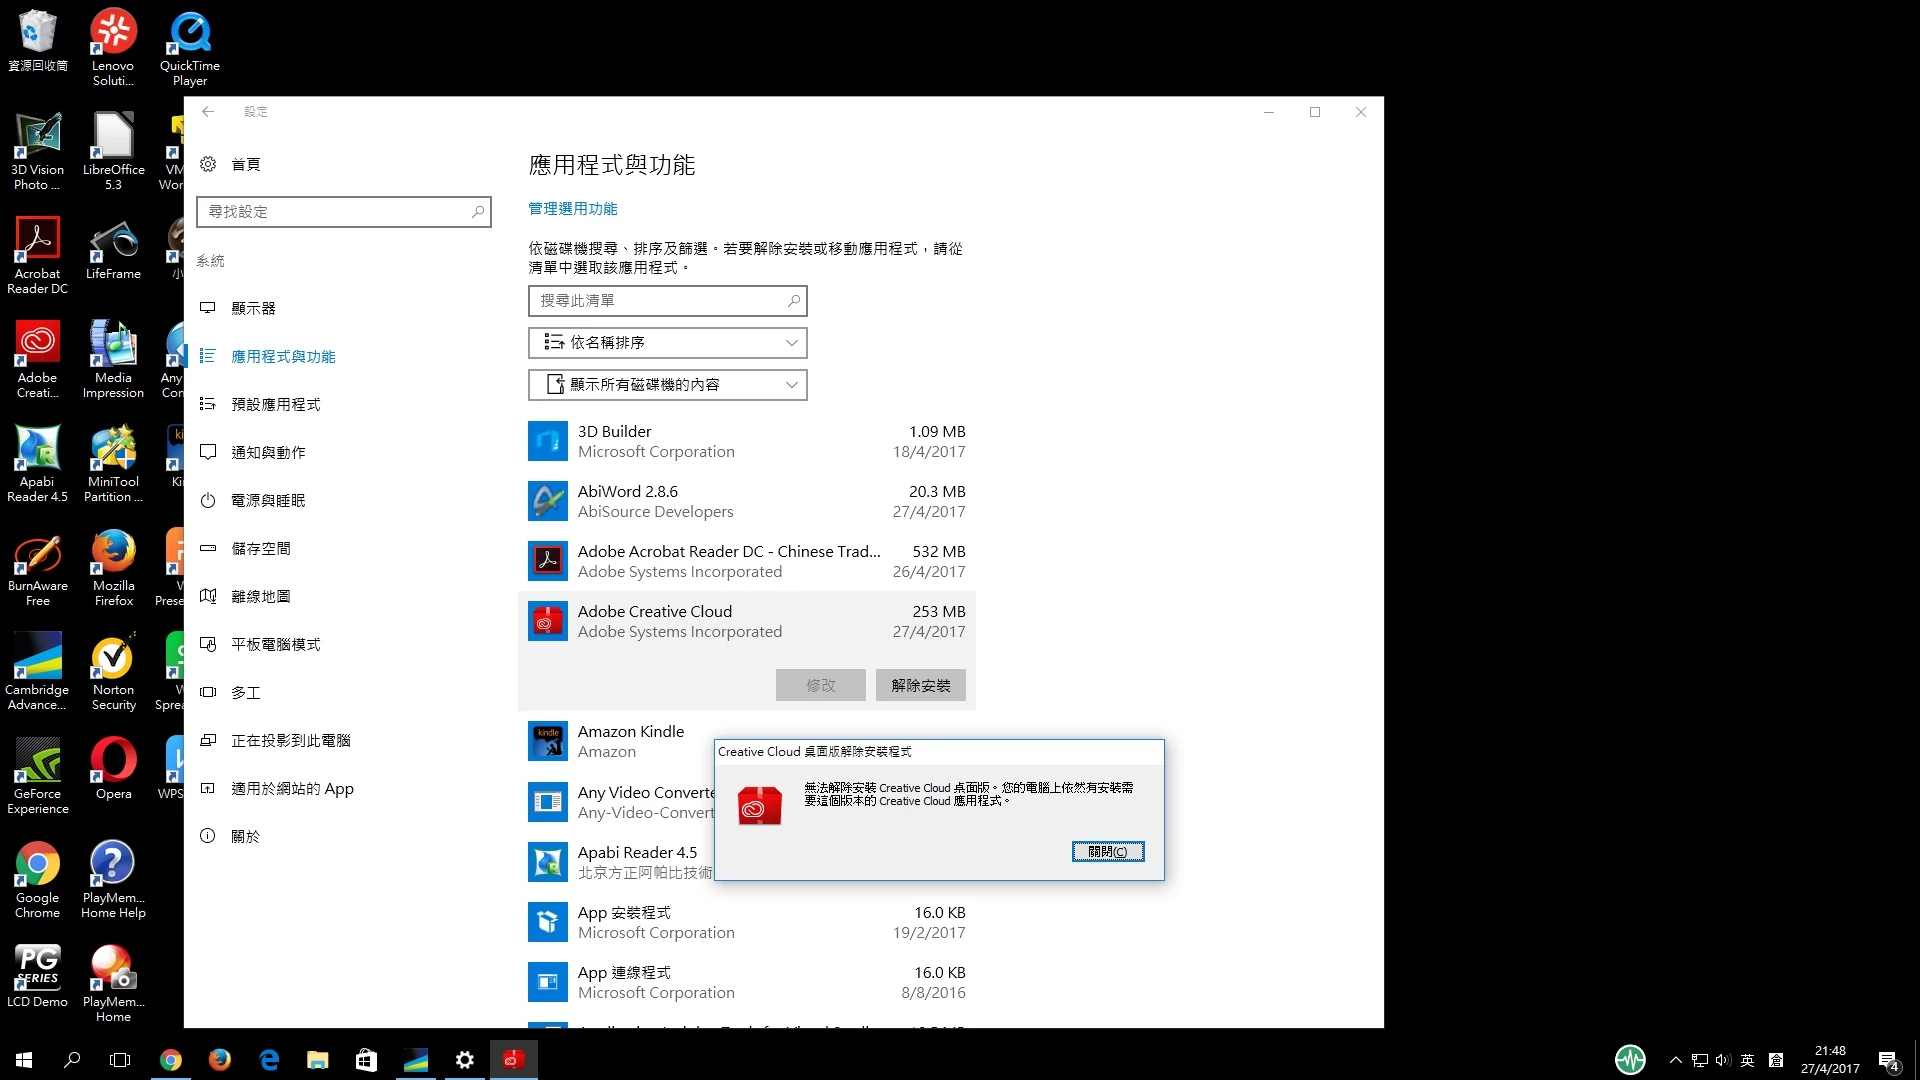This screenshot has width=1920, height=1080.
Task: Expand the 依名稱排序 sort dropdown
Action: tap(667, 343)
